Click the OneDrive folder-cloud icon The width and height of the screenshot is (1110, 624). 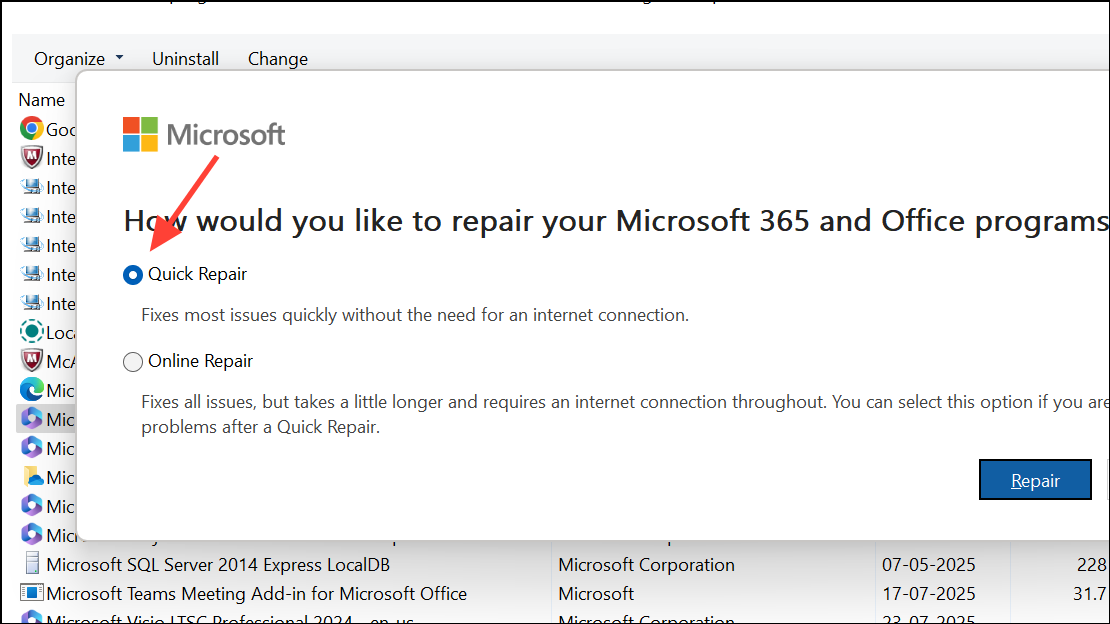coord(32,477)
